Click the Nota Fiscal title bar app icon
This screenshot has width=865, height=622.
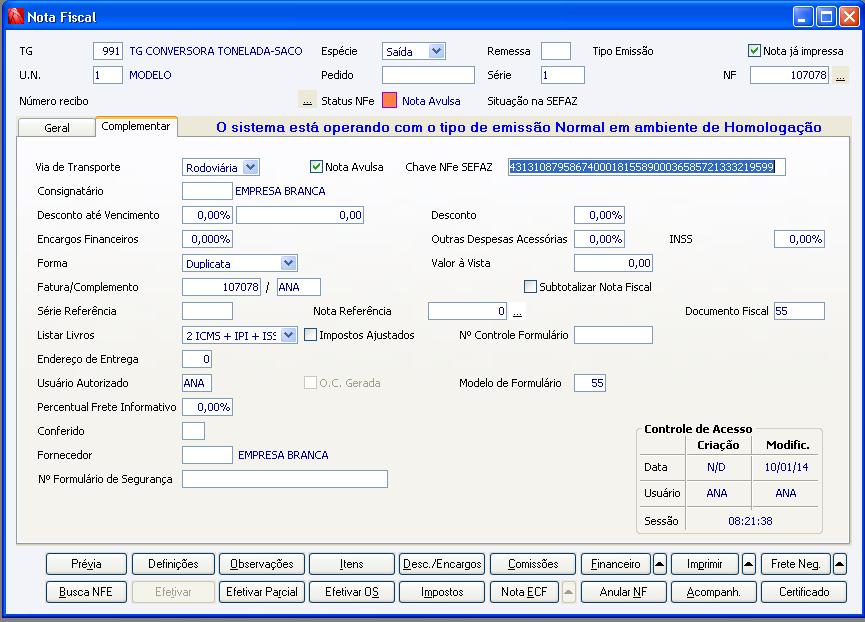(x=15, y=17)
